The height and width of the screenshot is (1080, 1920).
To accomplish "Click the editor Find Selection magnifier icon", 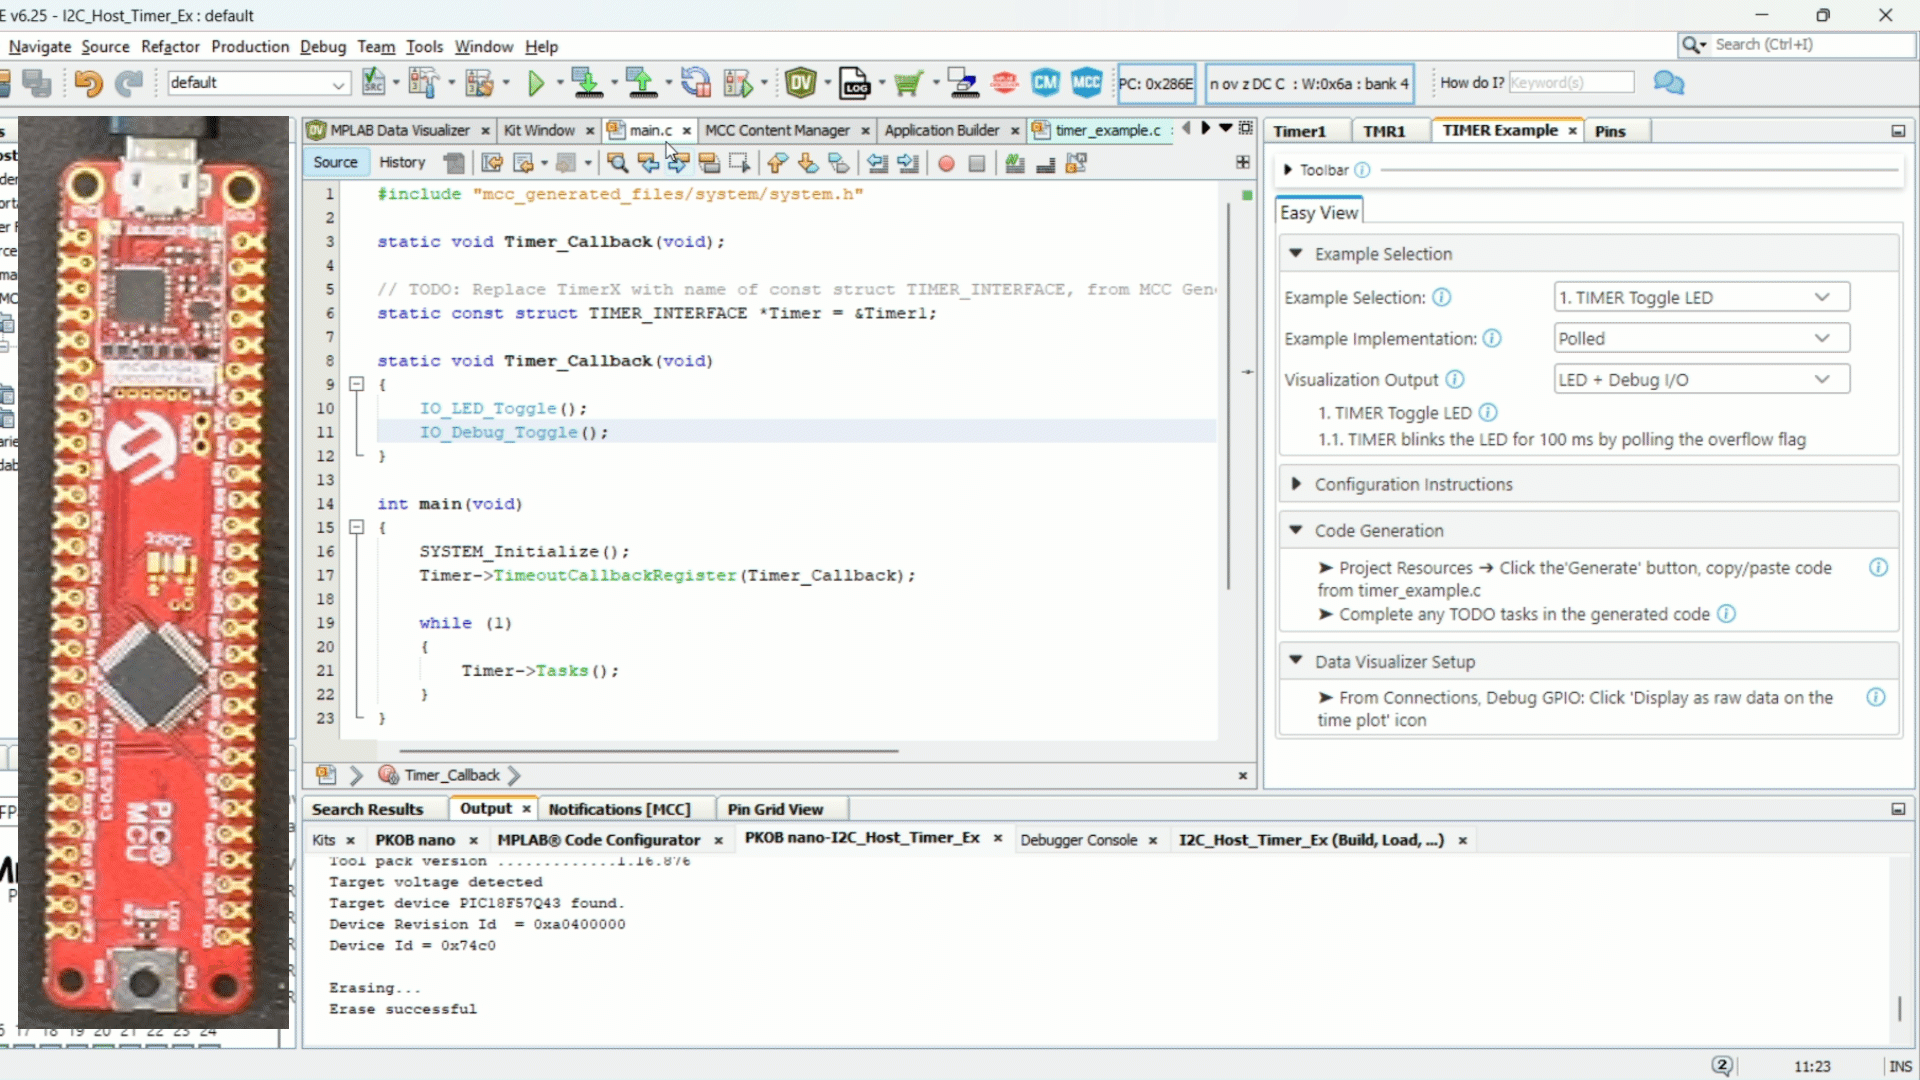I will [x=617, y=163].
